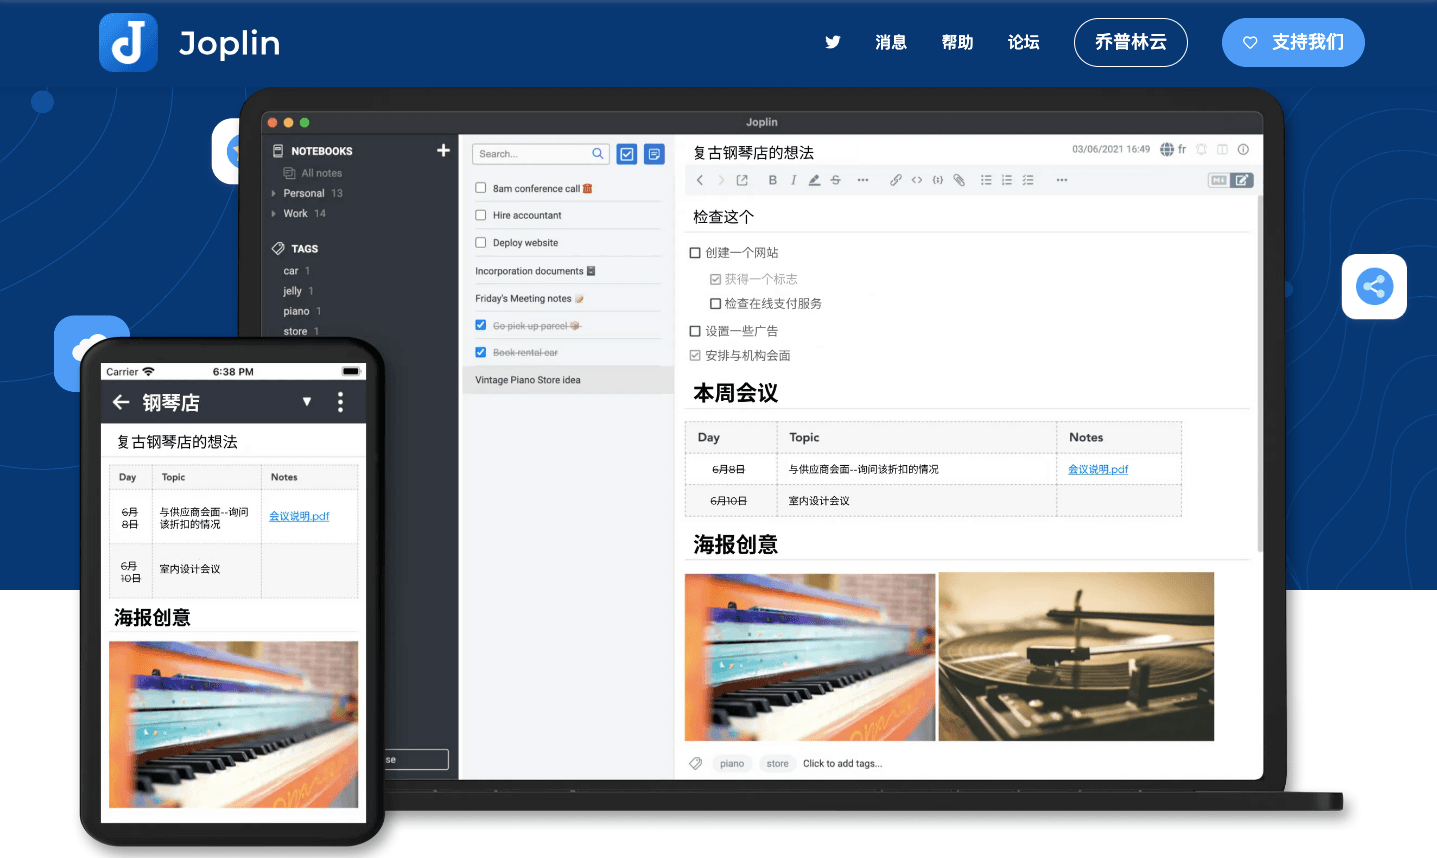Insert a bulleted list

(x=986, y=180)
